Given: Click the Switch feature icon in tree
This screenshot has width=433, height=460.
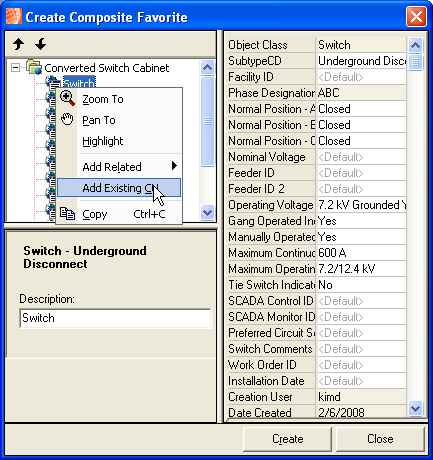Looking at the screenshot, I should pos(52,82).
